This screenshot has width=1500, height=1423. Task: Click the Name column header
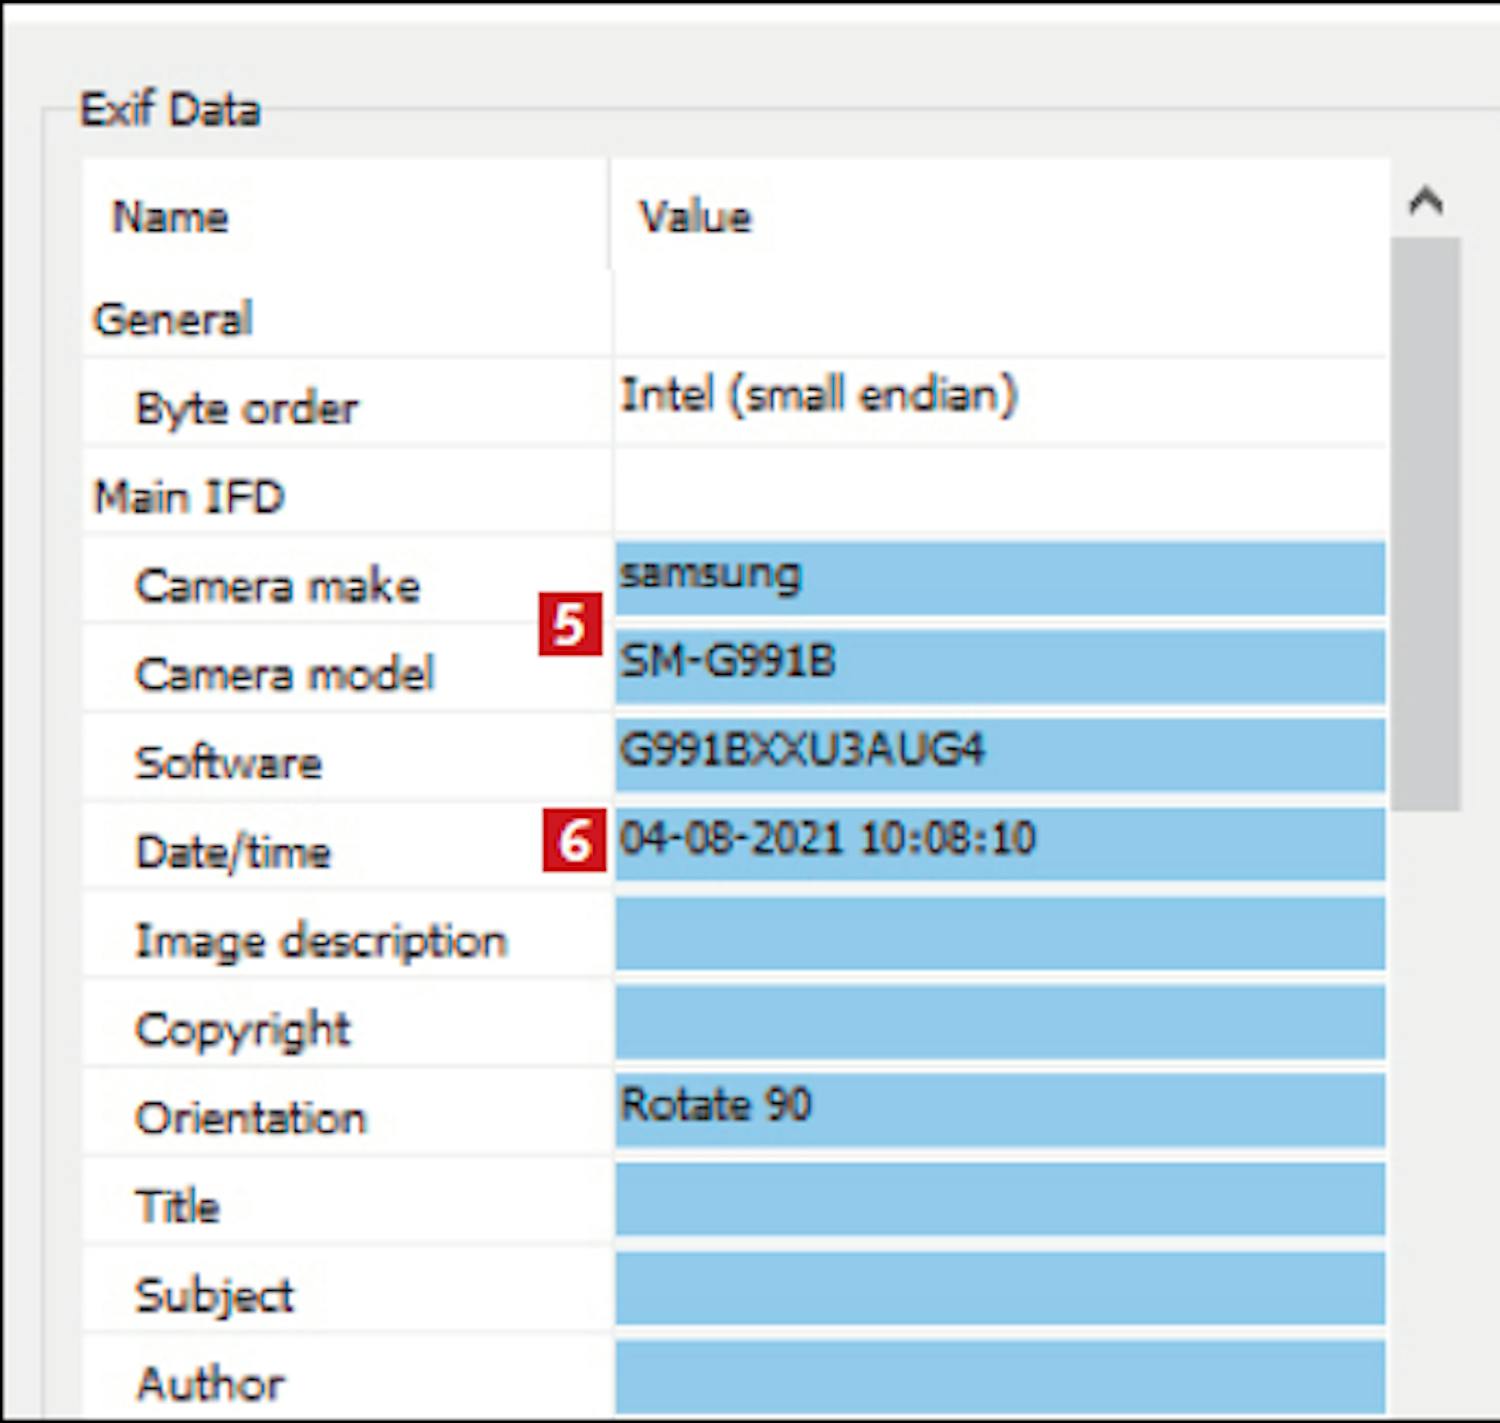[171, 217]
